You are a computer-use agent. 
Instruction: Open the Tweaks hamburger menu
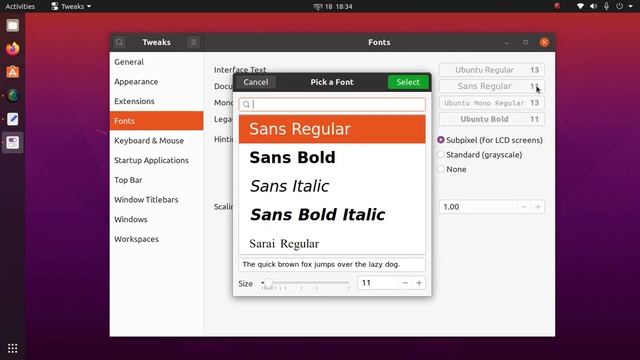193,42
